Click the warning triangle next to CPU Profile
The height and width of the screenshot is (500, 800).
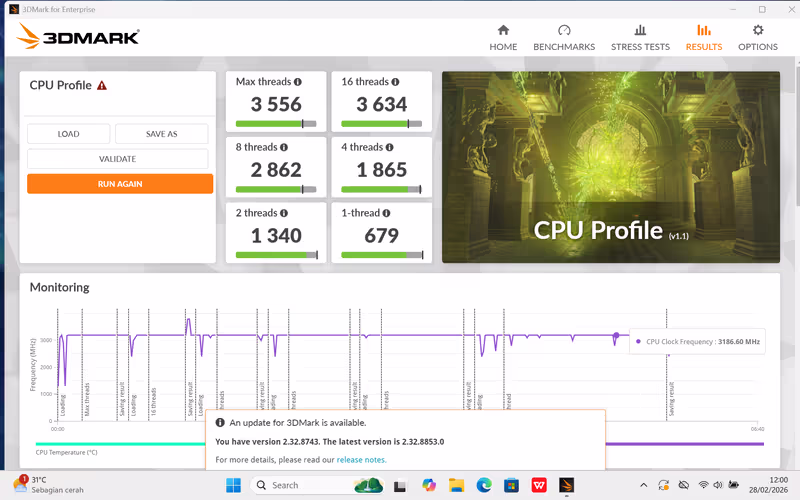[x=102, y=86]
